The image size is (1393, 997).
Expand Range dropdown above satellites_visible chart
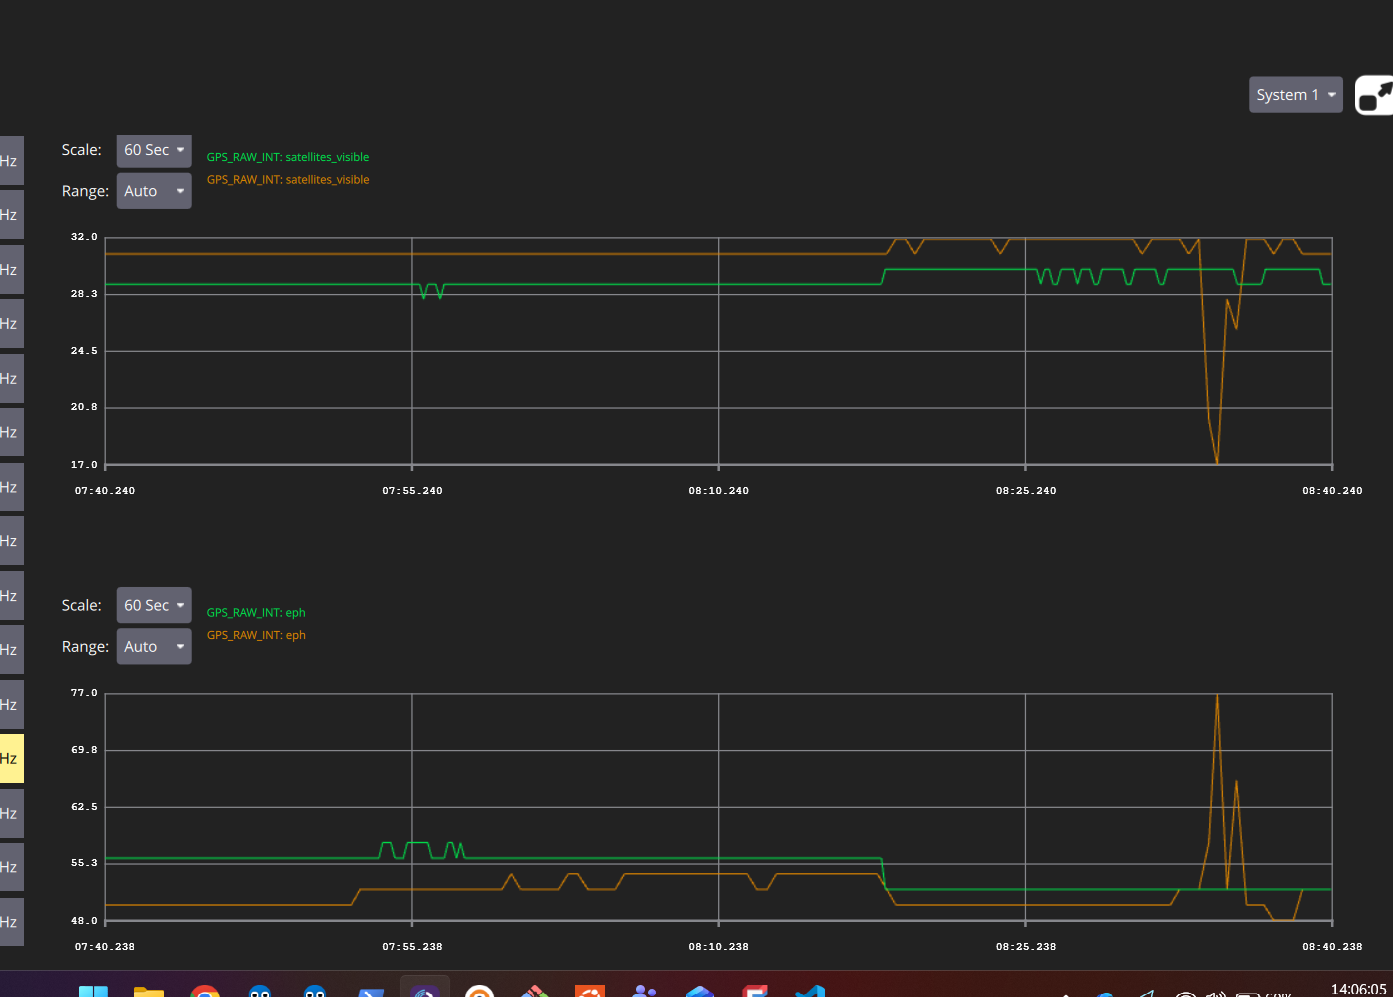click(154, 191)
